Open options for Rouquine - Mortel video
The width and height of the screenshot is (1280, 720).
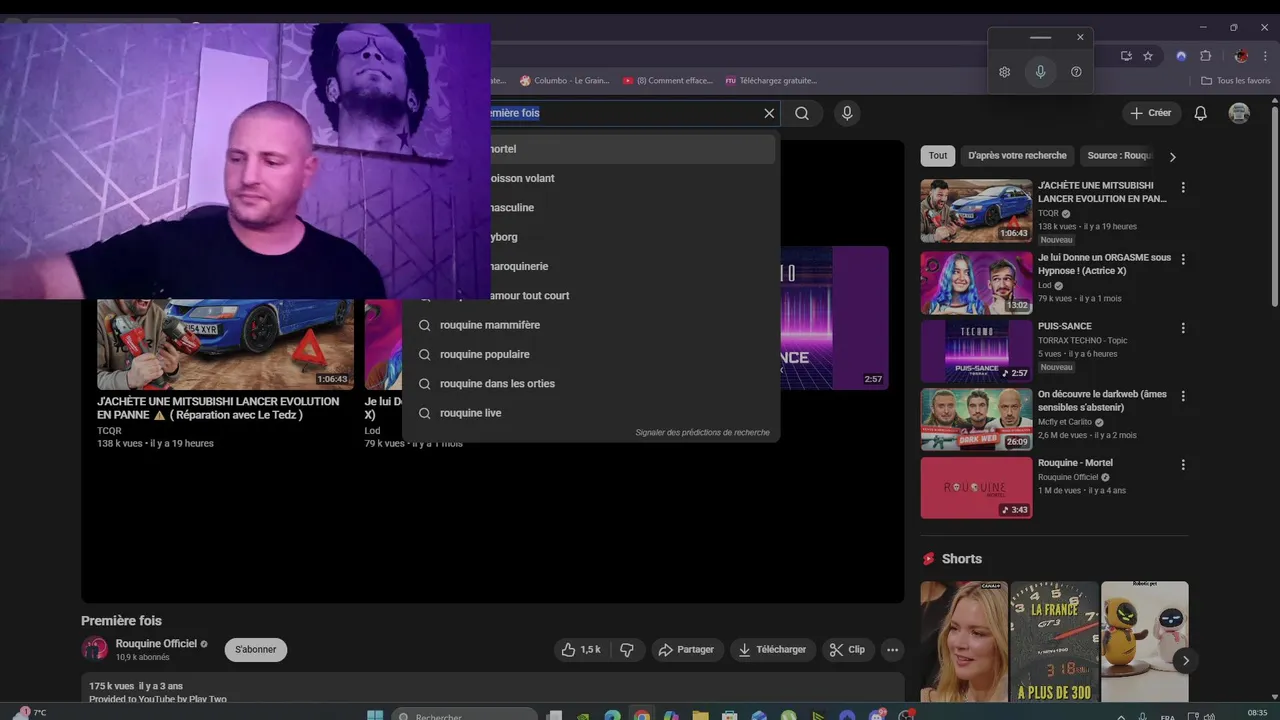tap(1183, 465)
